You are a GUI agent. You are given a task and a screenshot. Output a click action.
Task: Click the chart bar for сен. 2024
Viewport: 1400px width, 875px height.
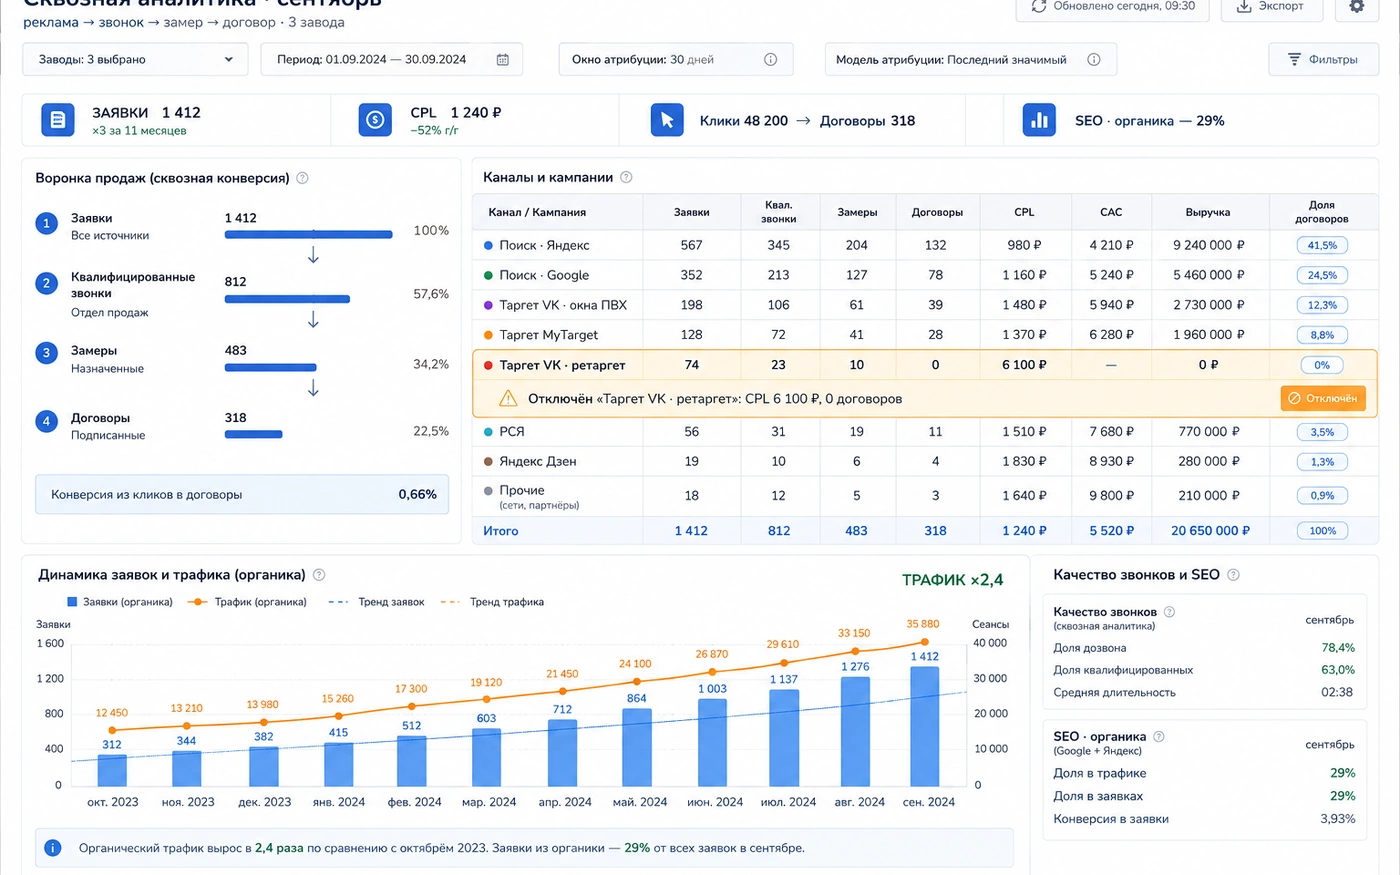(x=925, y=727)
